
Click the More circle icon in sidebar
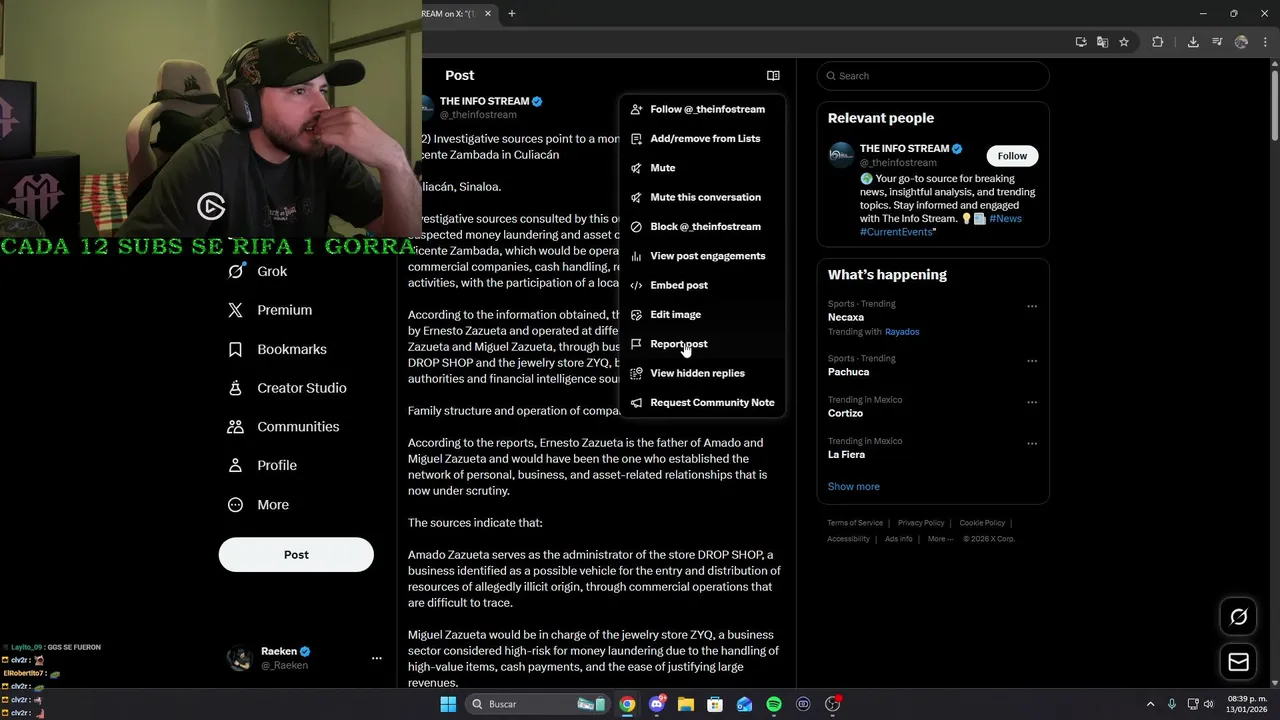[x=236, y=505]
